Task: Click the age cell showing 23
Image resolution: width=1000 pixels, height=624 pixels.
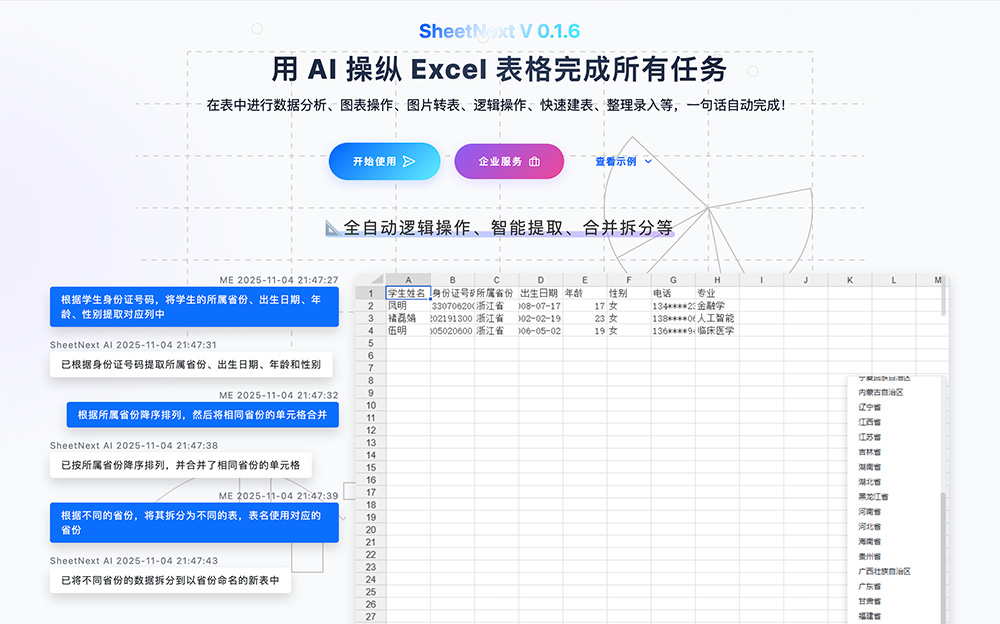Action: click(x=584, y=318)
